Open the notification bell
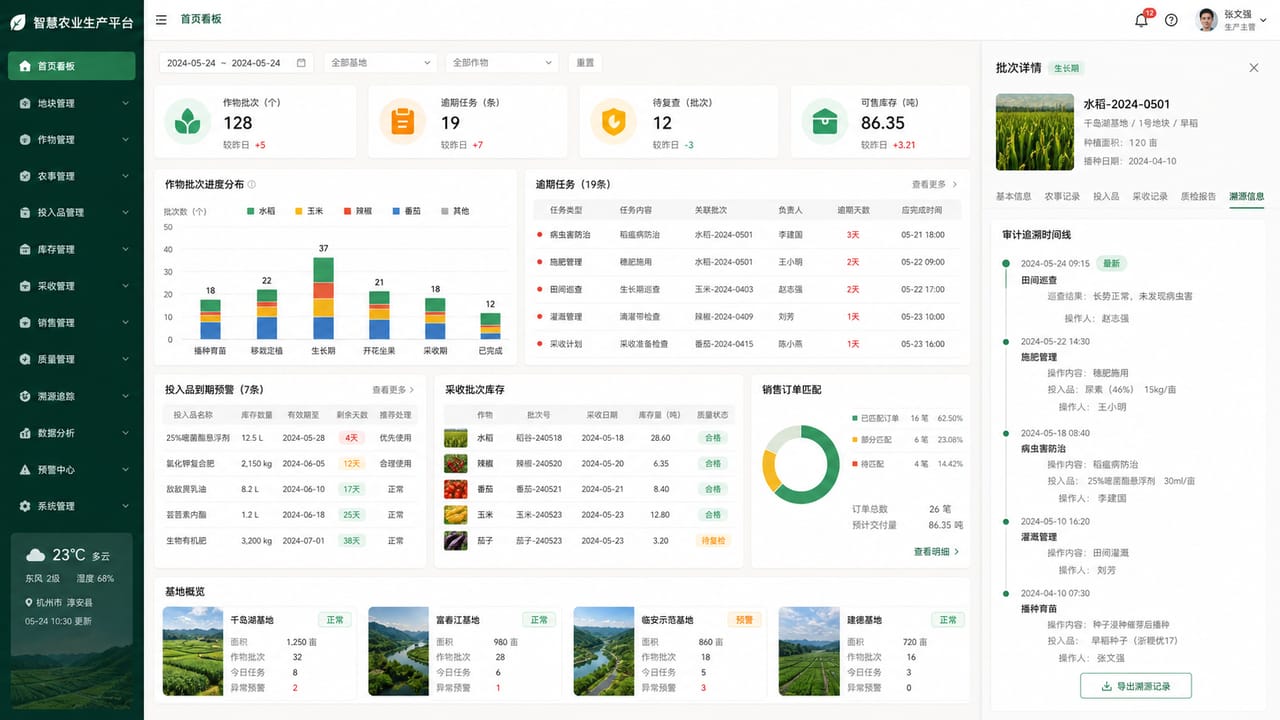 coord(1141,20)
